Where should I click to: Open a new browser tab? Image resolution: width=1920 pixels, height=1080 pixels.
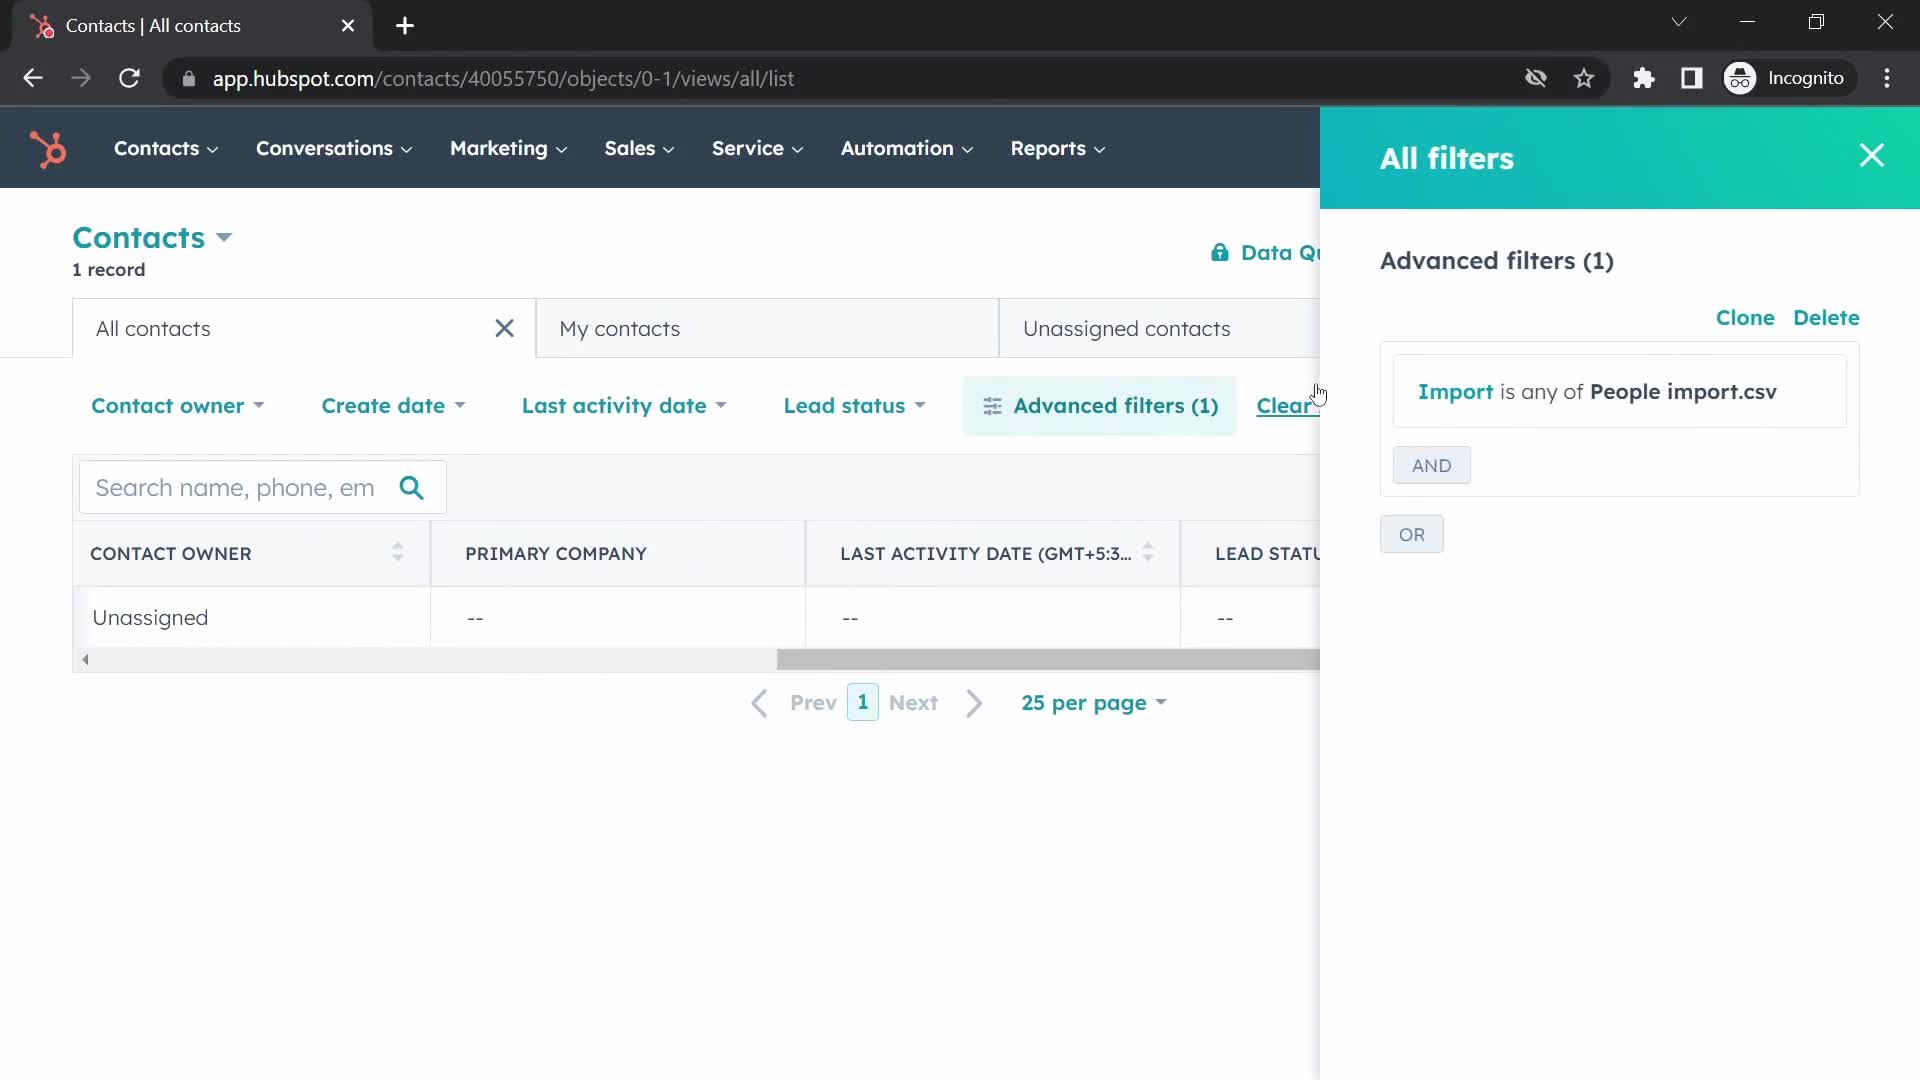[x=405, y=26]
